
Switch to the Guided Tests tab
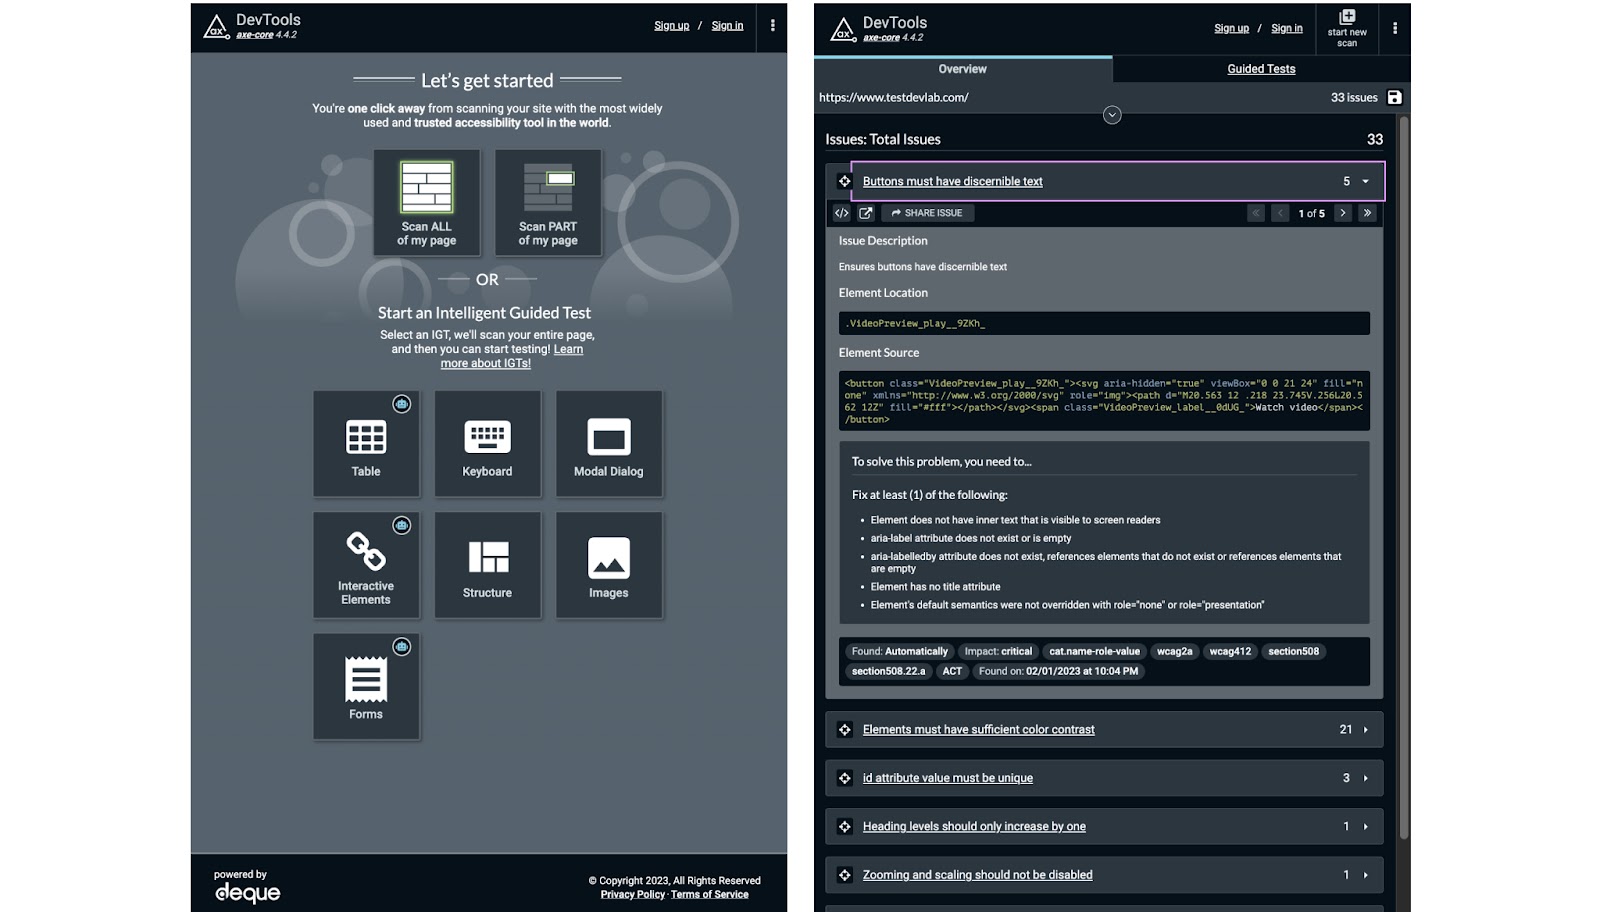click(x=1261, y=69)
